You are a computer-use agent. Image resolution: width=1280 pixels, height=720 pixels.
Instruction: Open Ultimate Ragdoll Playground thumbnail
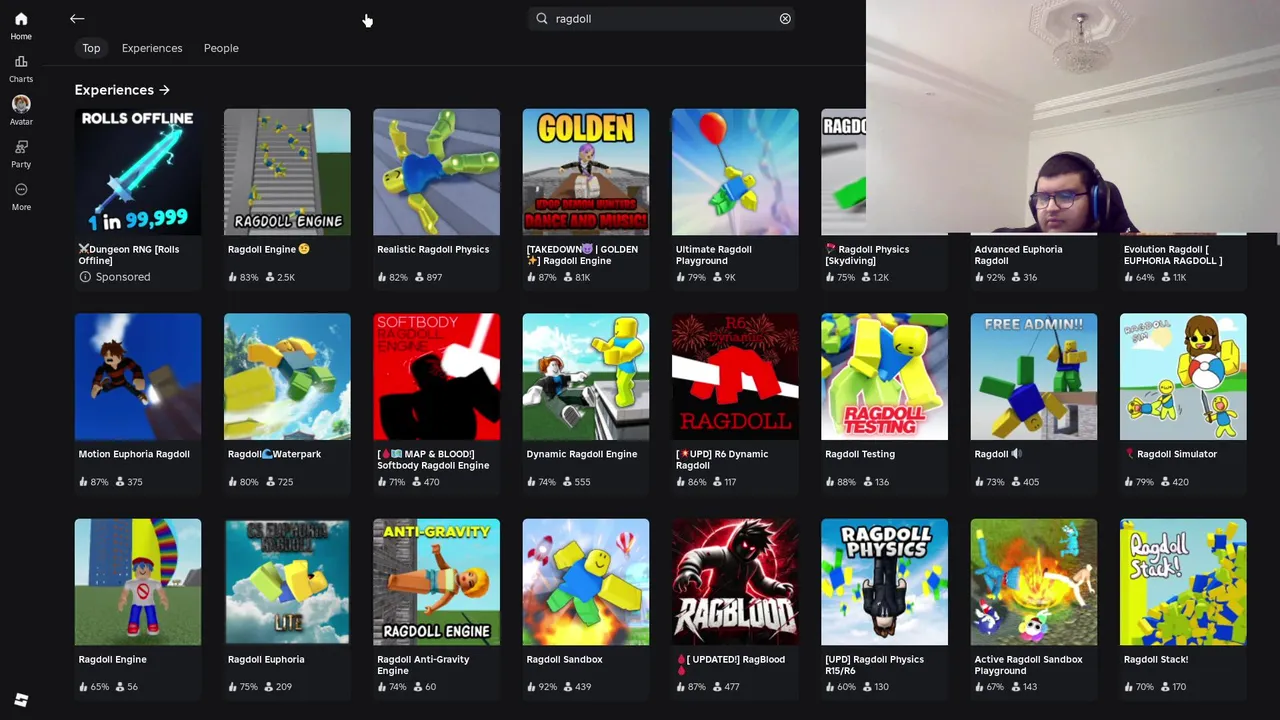click(735, 172)
